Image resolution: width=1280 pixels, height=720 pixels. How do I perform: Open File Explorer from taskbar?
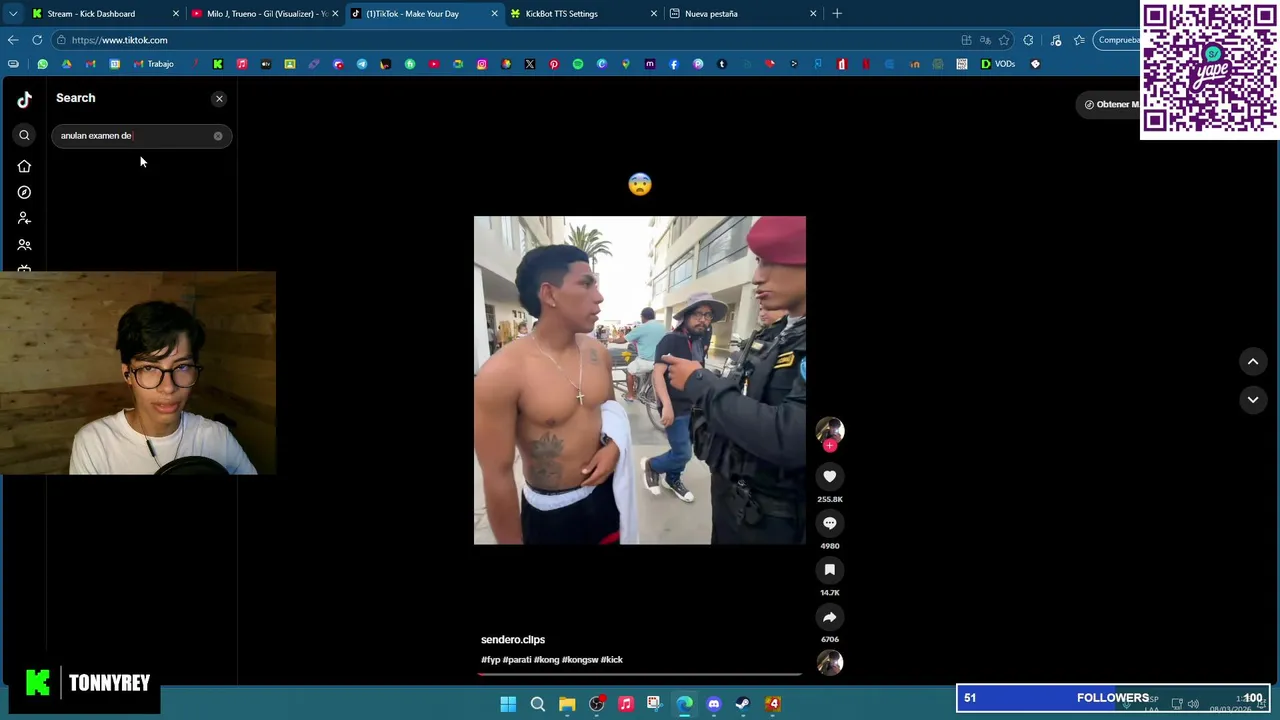point(567,704)
